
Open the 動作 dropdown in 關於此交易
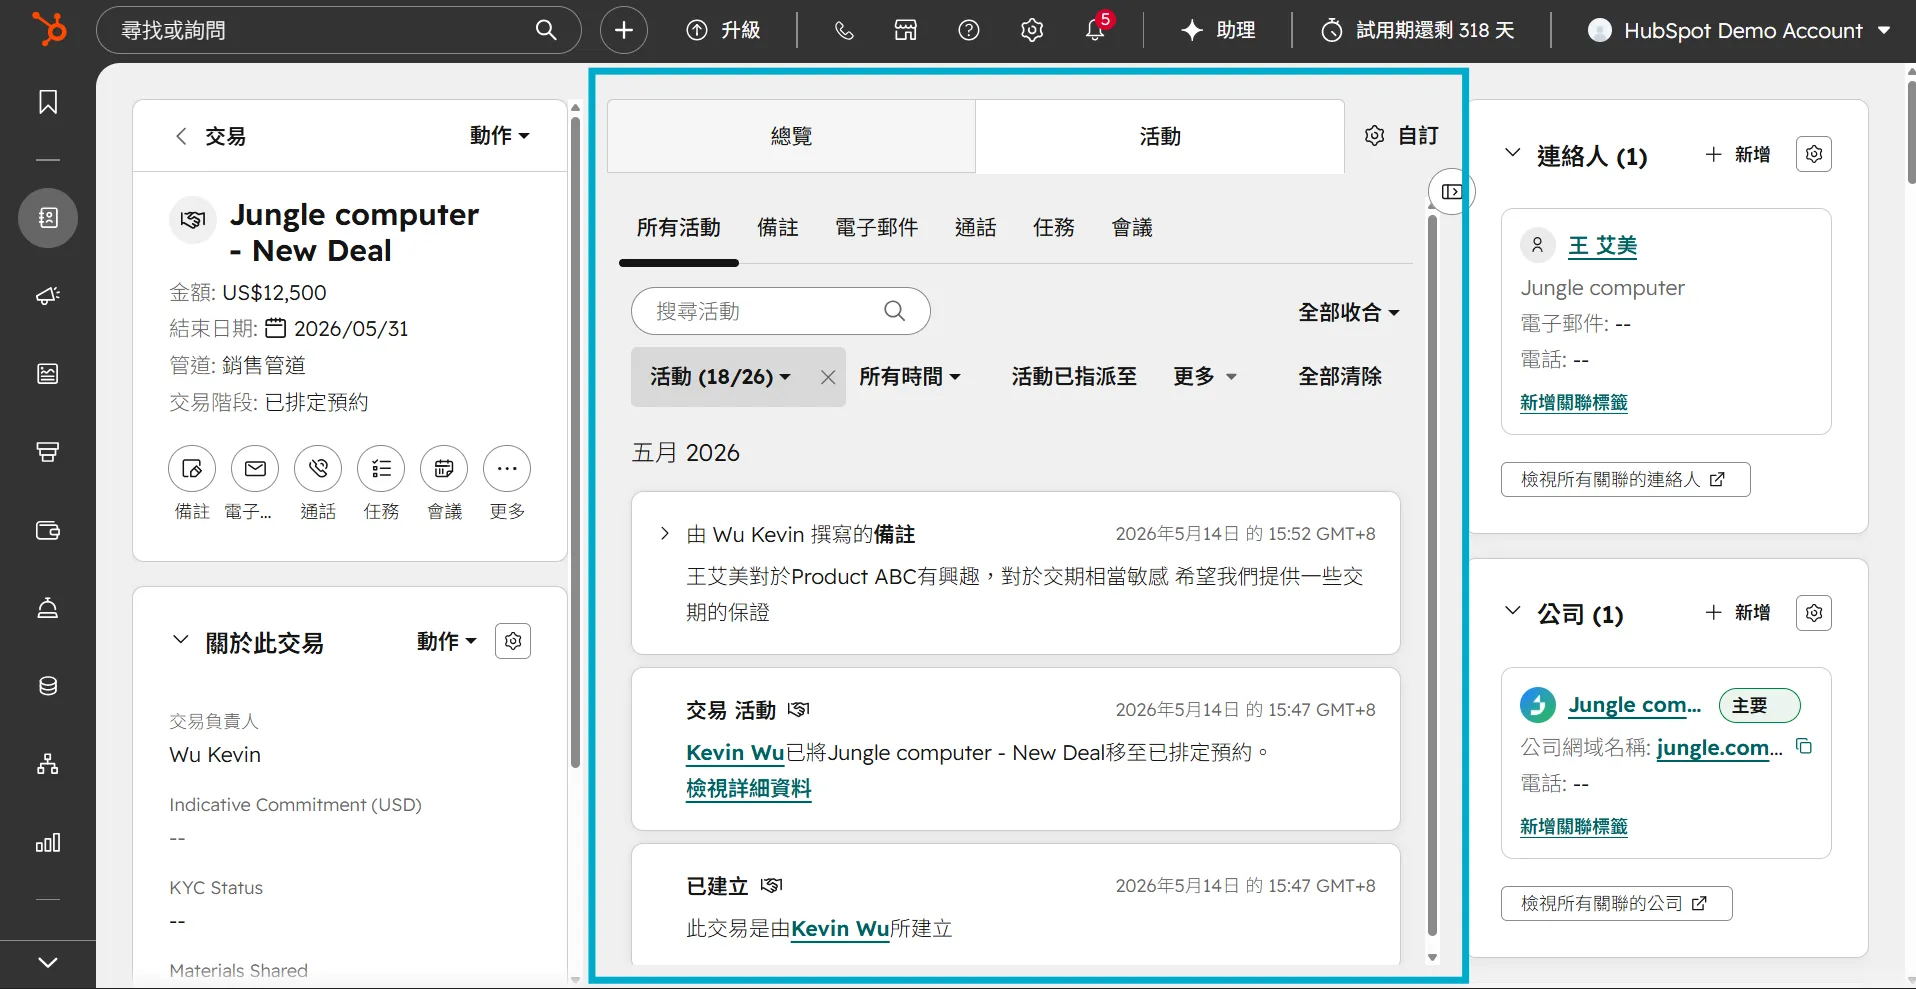click(447, 641)
